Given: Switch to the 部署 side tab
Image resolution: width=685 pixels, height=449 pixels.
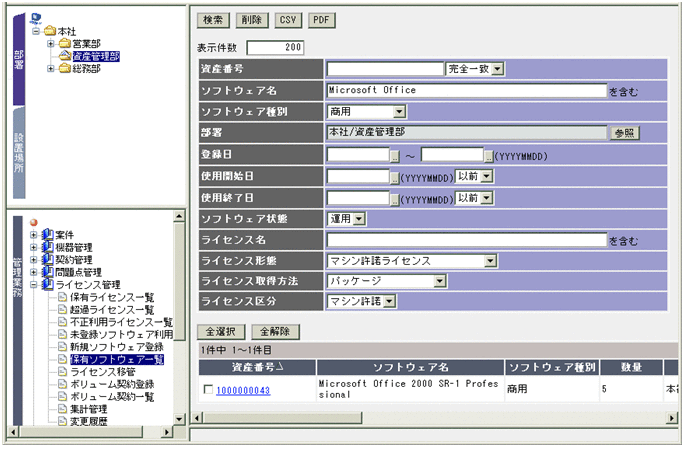Looking at the screenshot, I should (x=19, y=59).
